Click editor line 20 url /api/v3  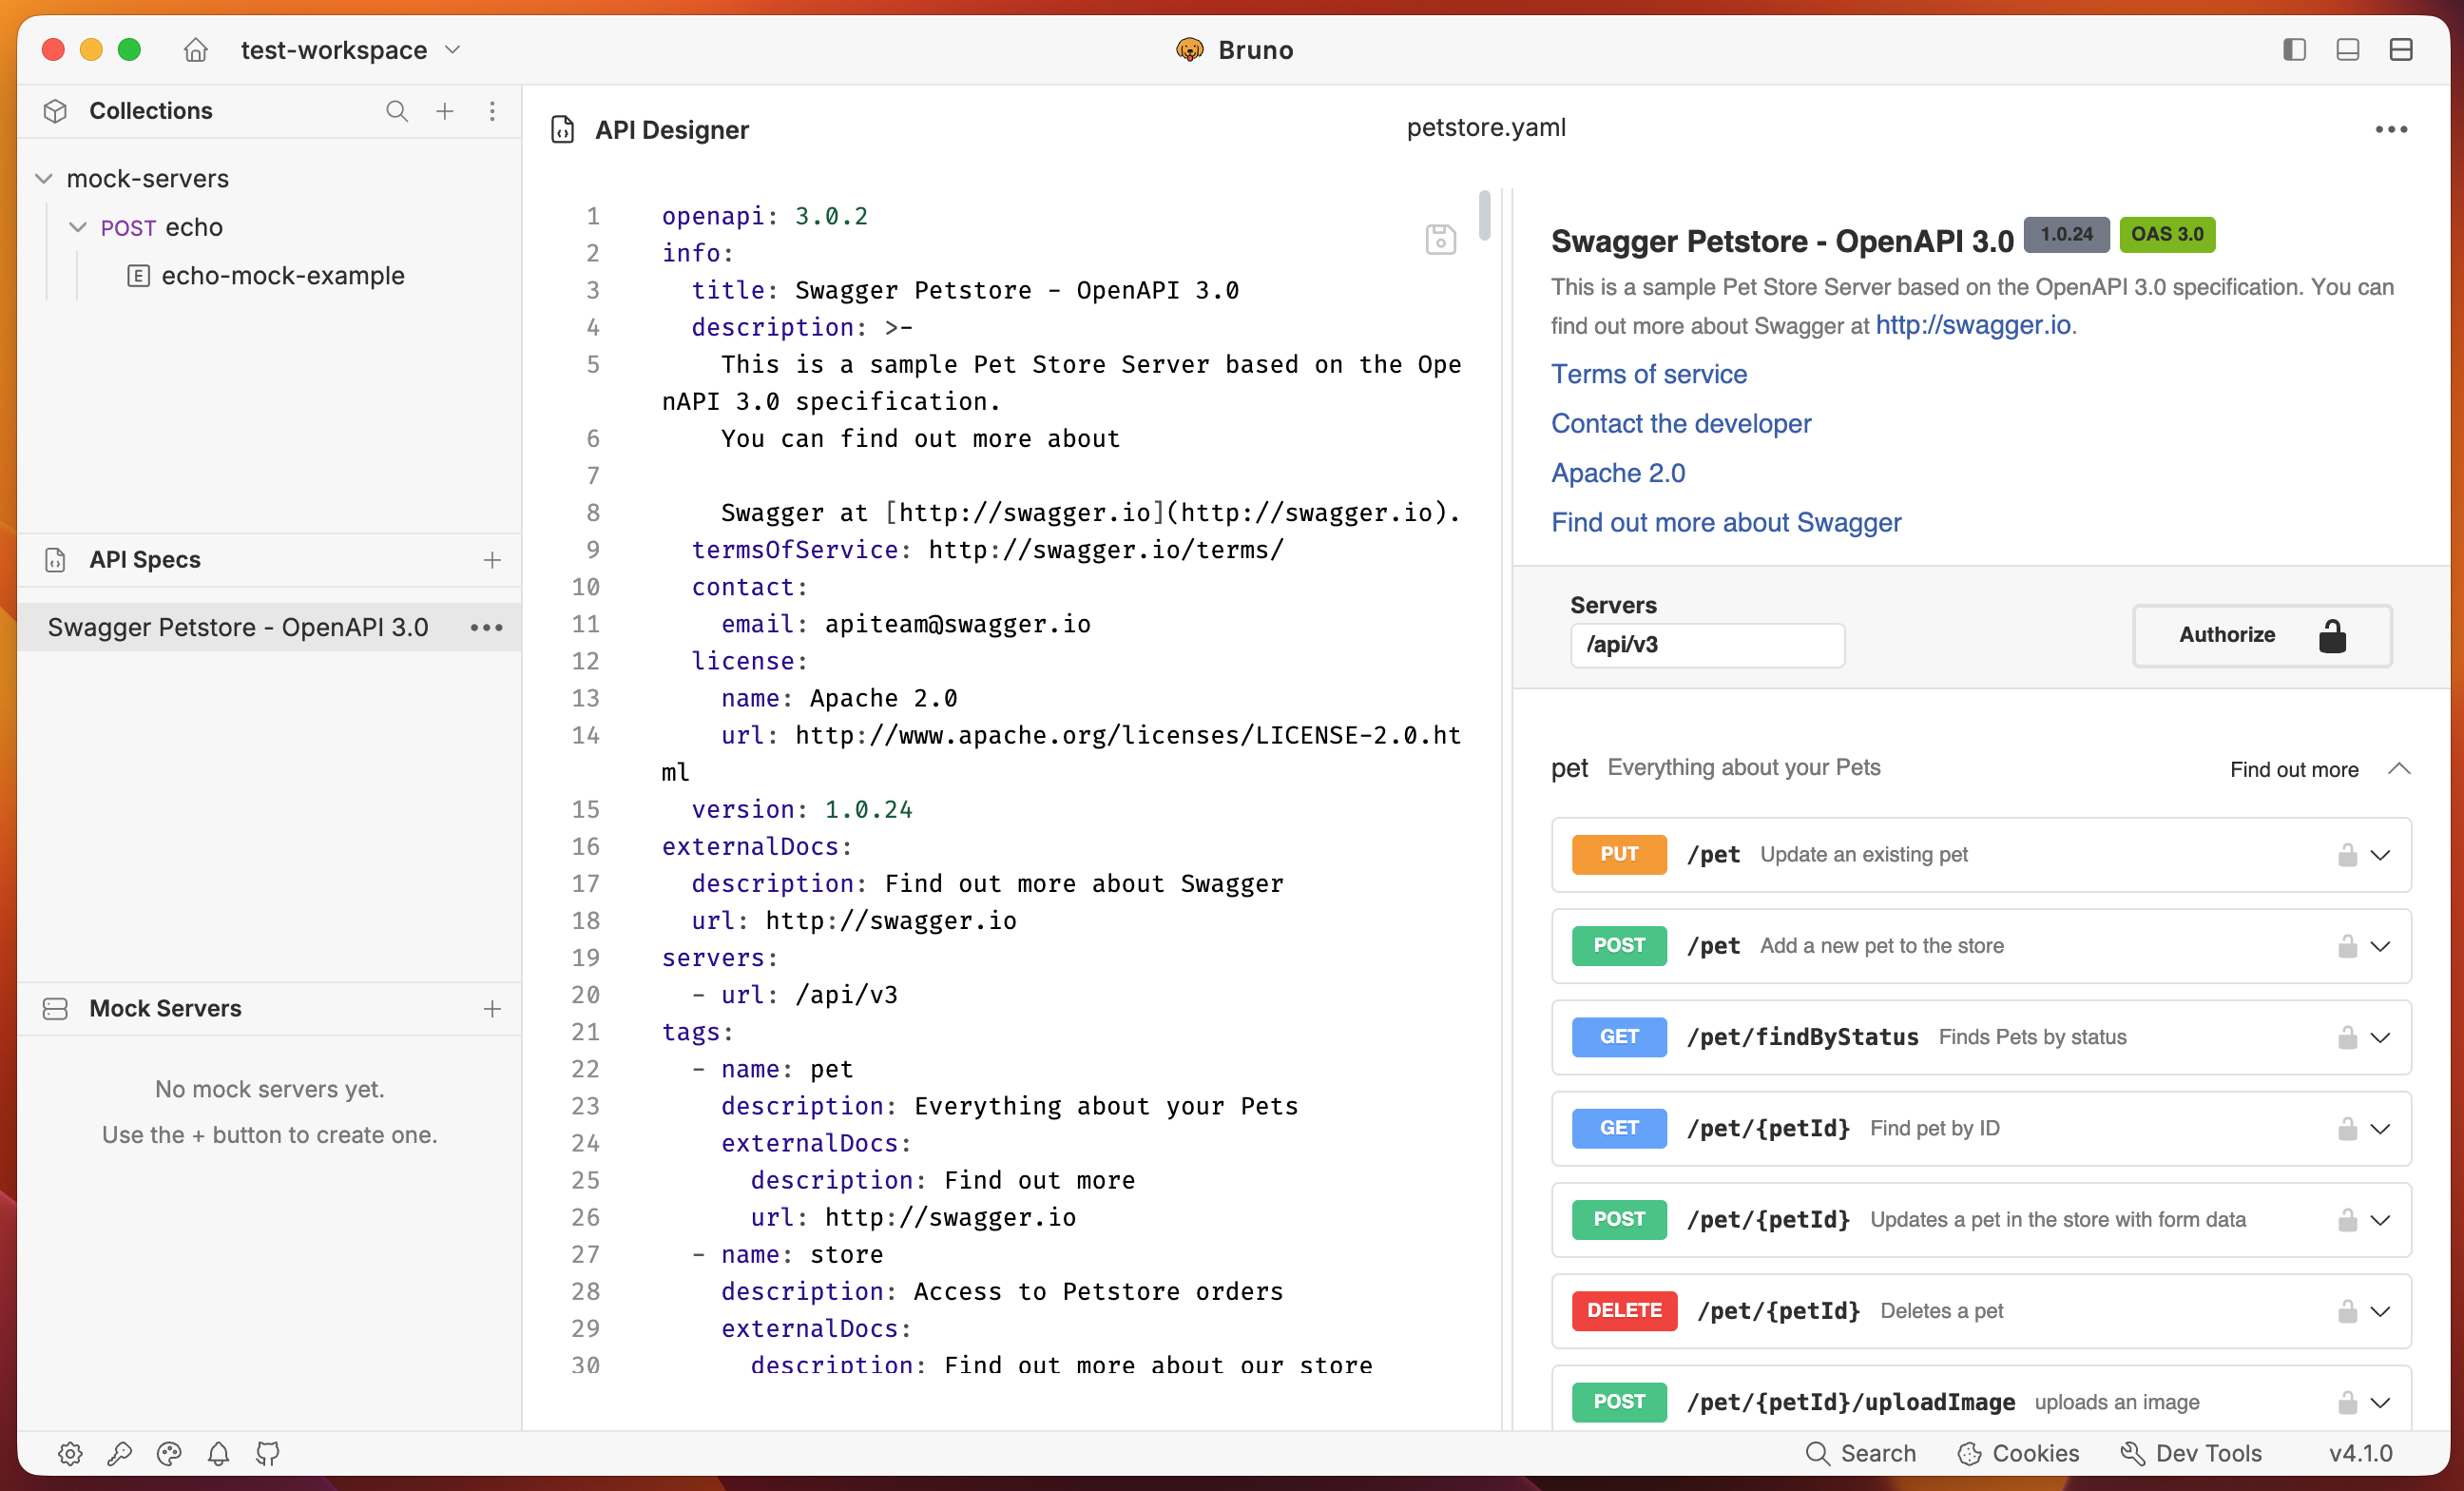[x=795, y=995]
